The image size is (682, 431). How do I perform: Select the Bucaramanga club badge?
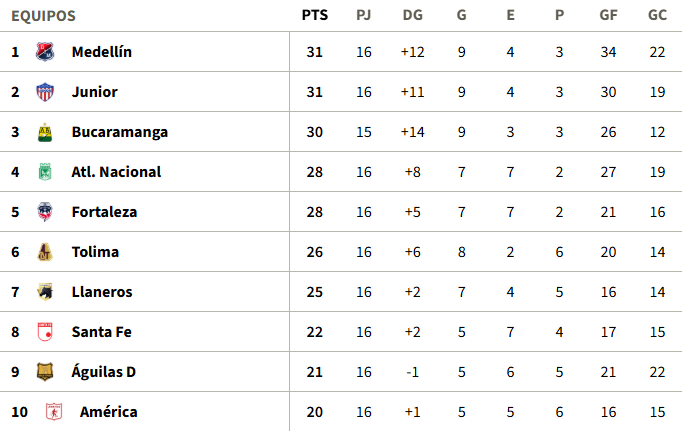44,132
